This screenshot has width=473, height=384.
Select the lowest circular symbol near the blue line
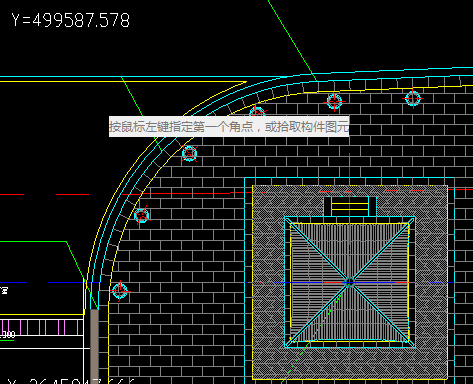pos(120,291)
